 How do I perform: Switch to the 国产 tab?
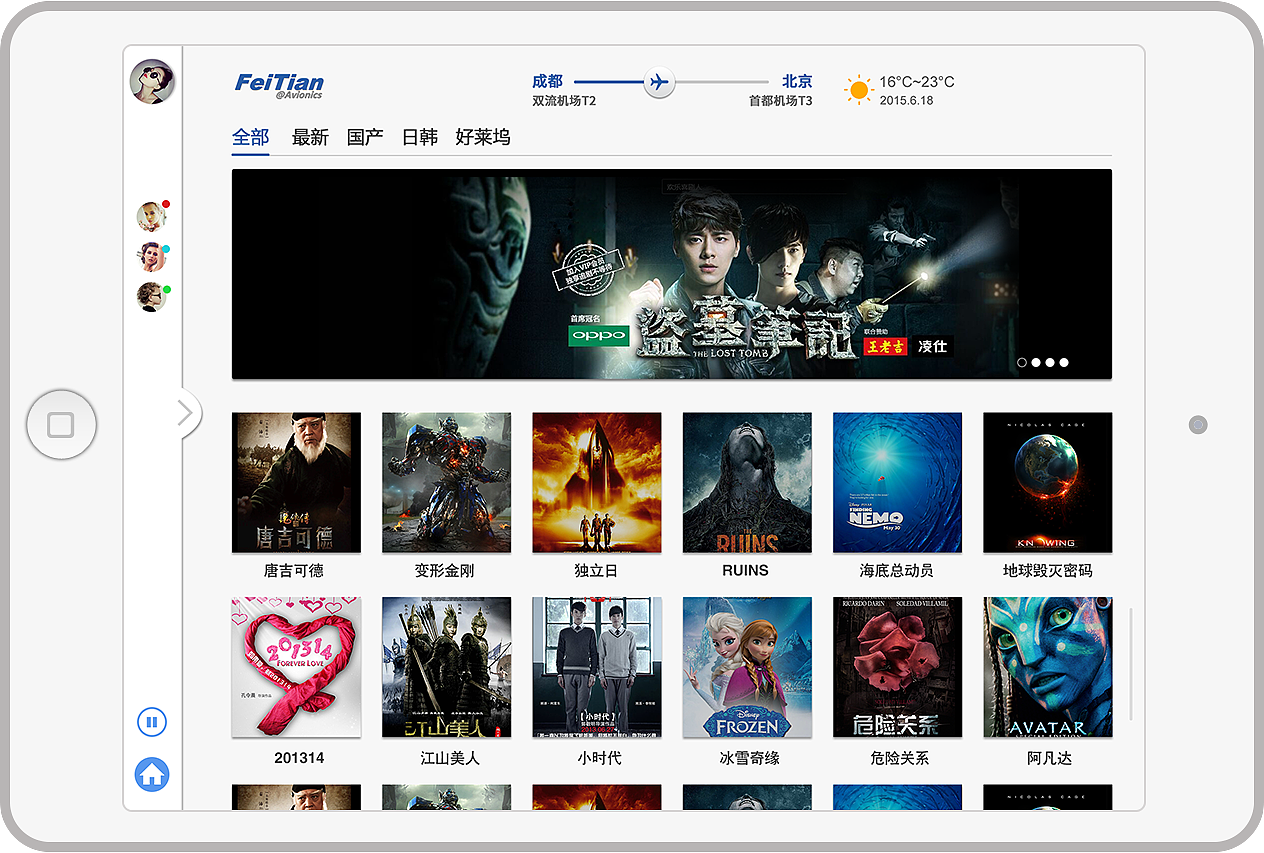point(365,137)
